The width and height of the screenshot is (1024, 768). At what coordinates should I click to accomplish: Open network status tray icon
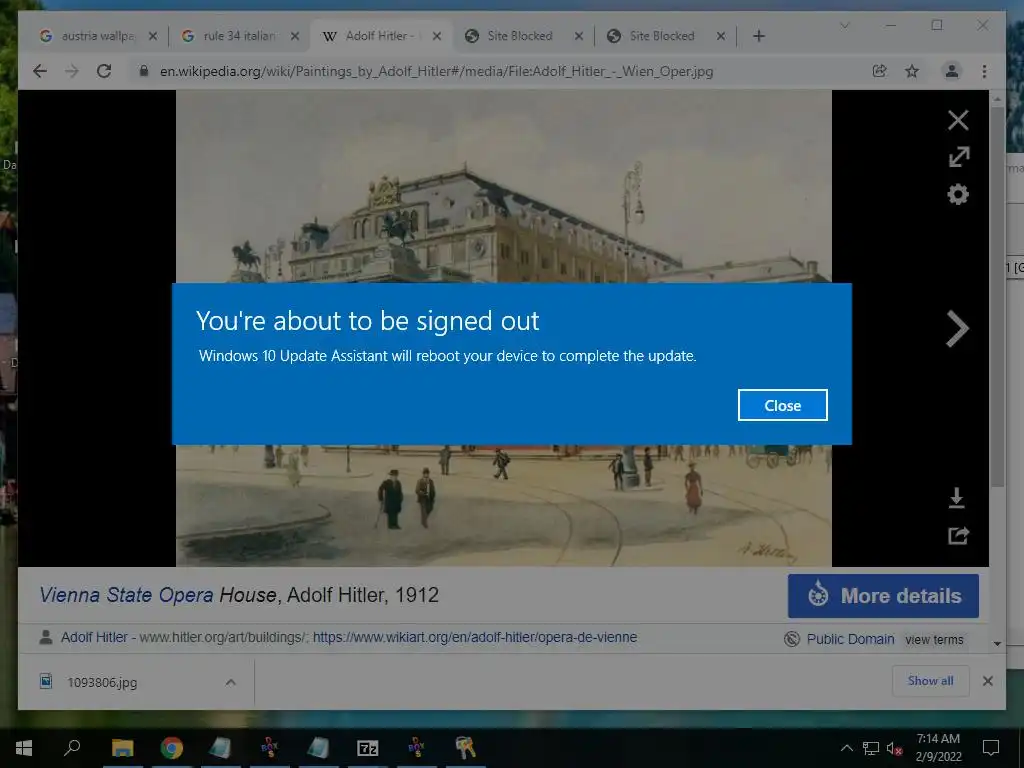pos(871,748)
